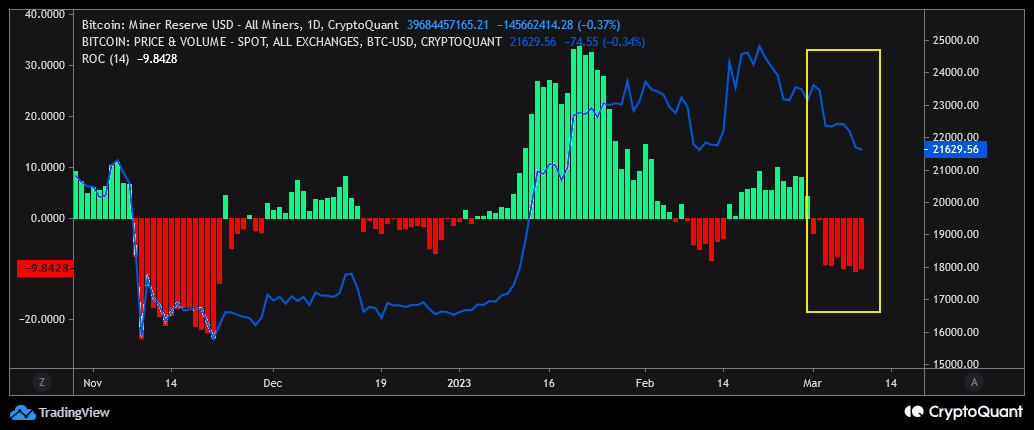Click the A auto-scale button at bottom right
Viewport: 1034px width, 430px height.
tap(973, 381)
